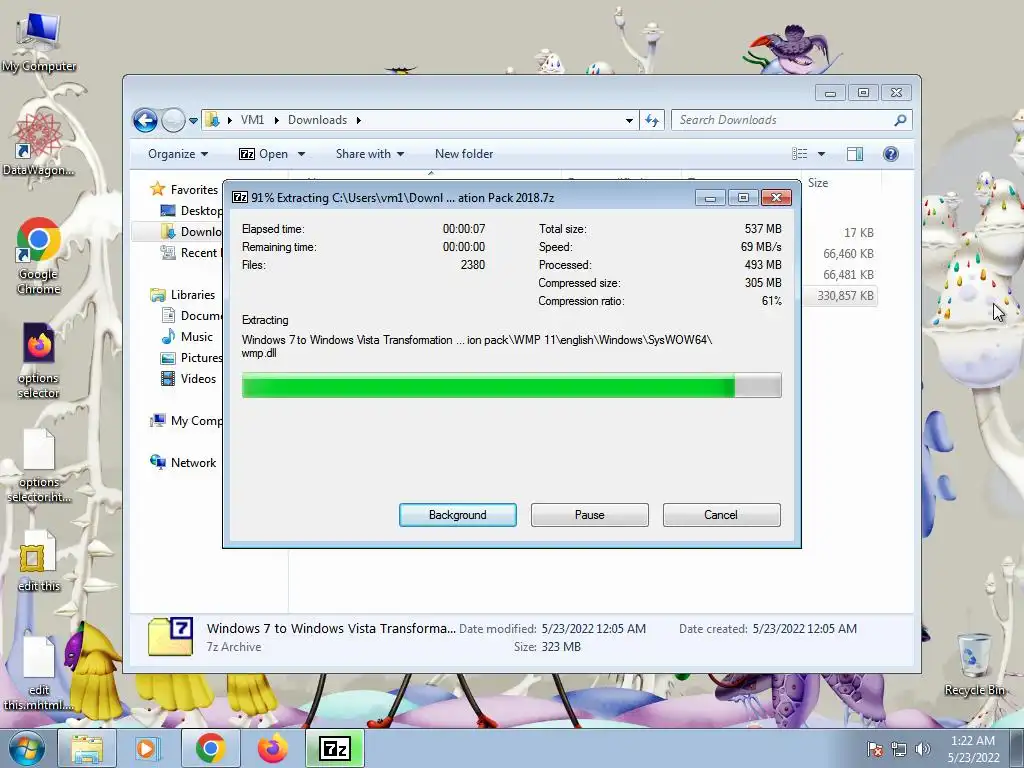
Task: Open DataWagon desktop shortcut
Action: click(39, 144)
